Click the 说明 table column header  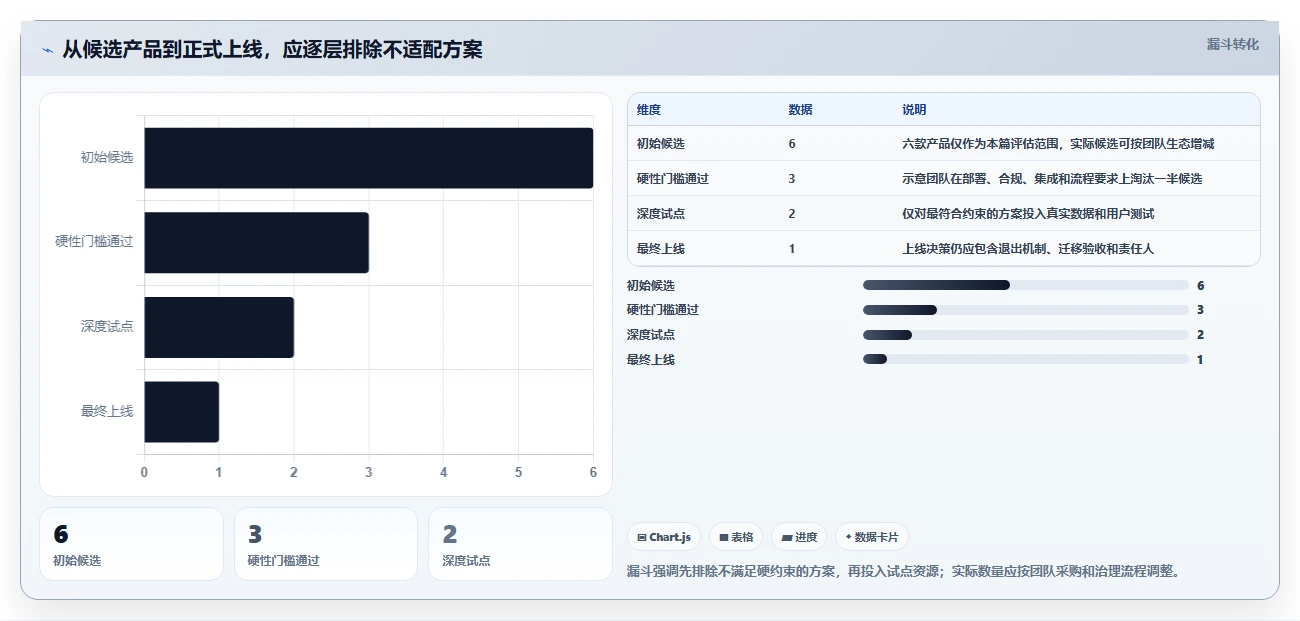[x=914, y=110]
